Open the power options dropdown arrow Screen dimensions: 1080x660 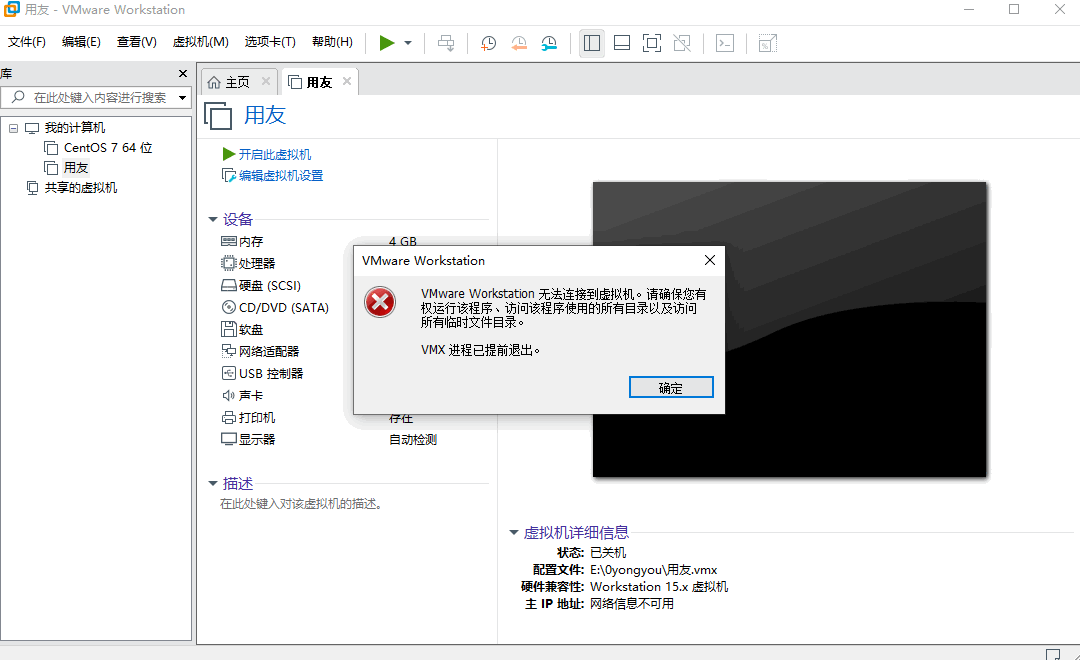coord(408,43)
